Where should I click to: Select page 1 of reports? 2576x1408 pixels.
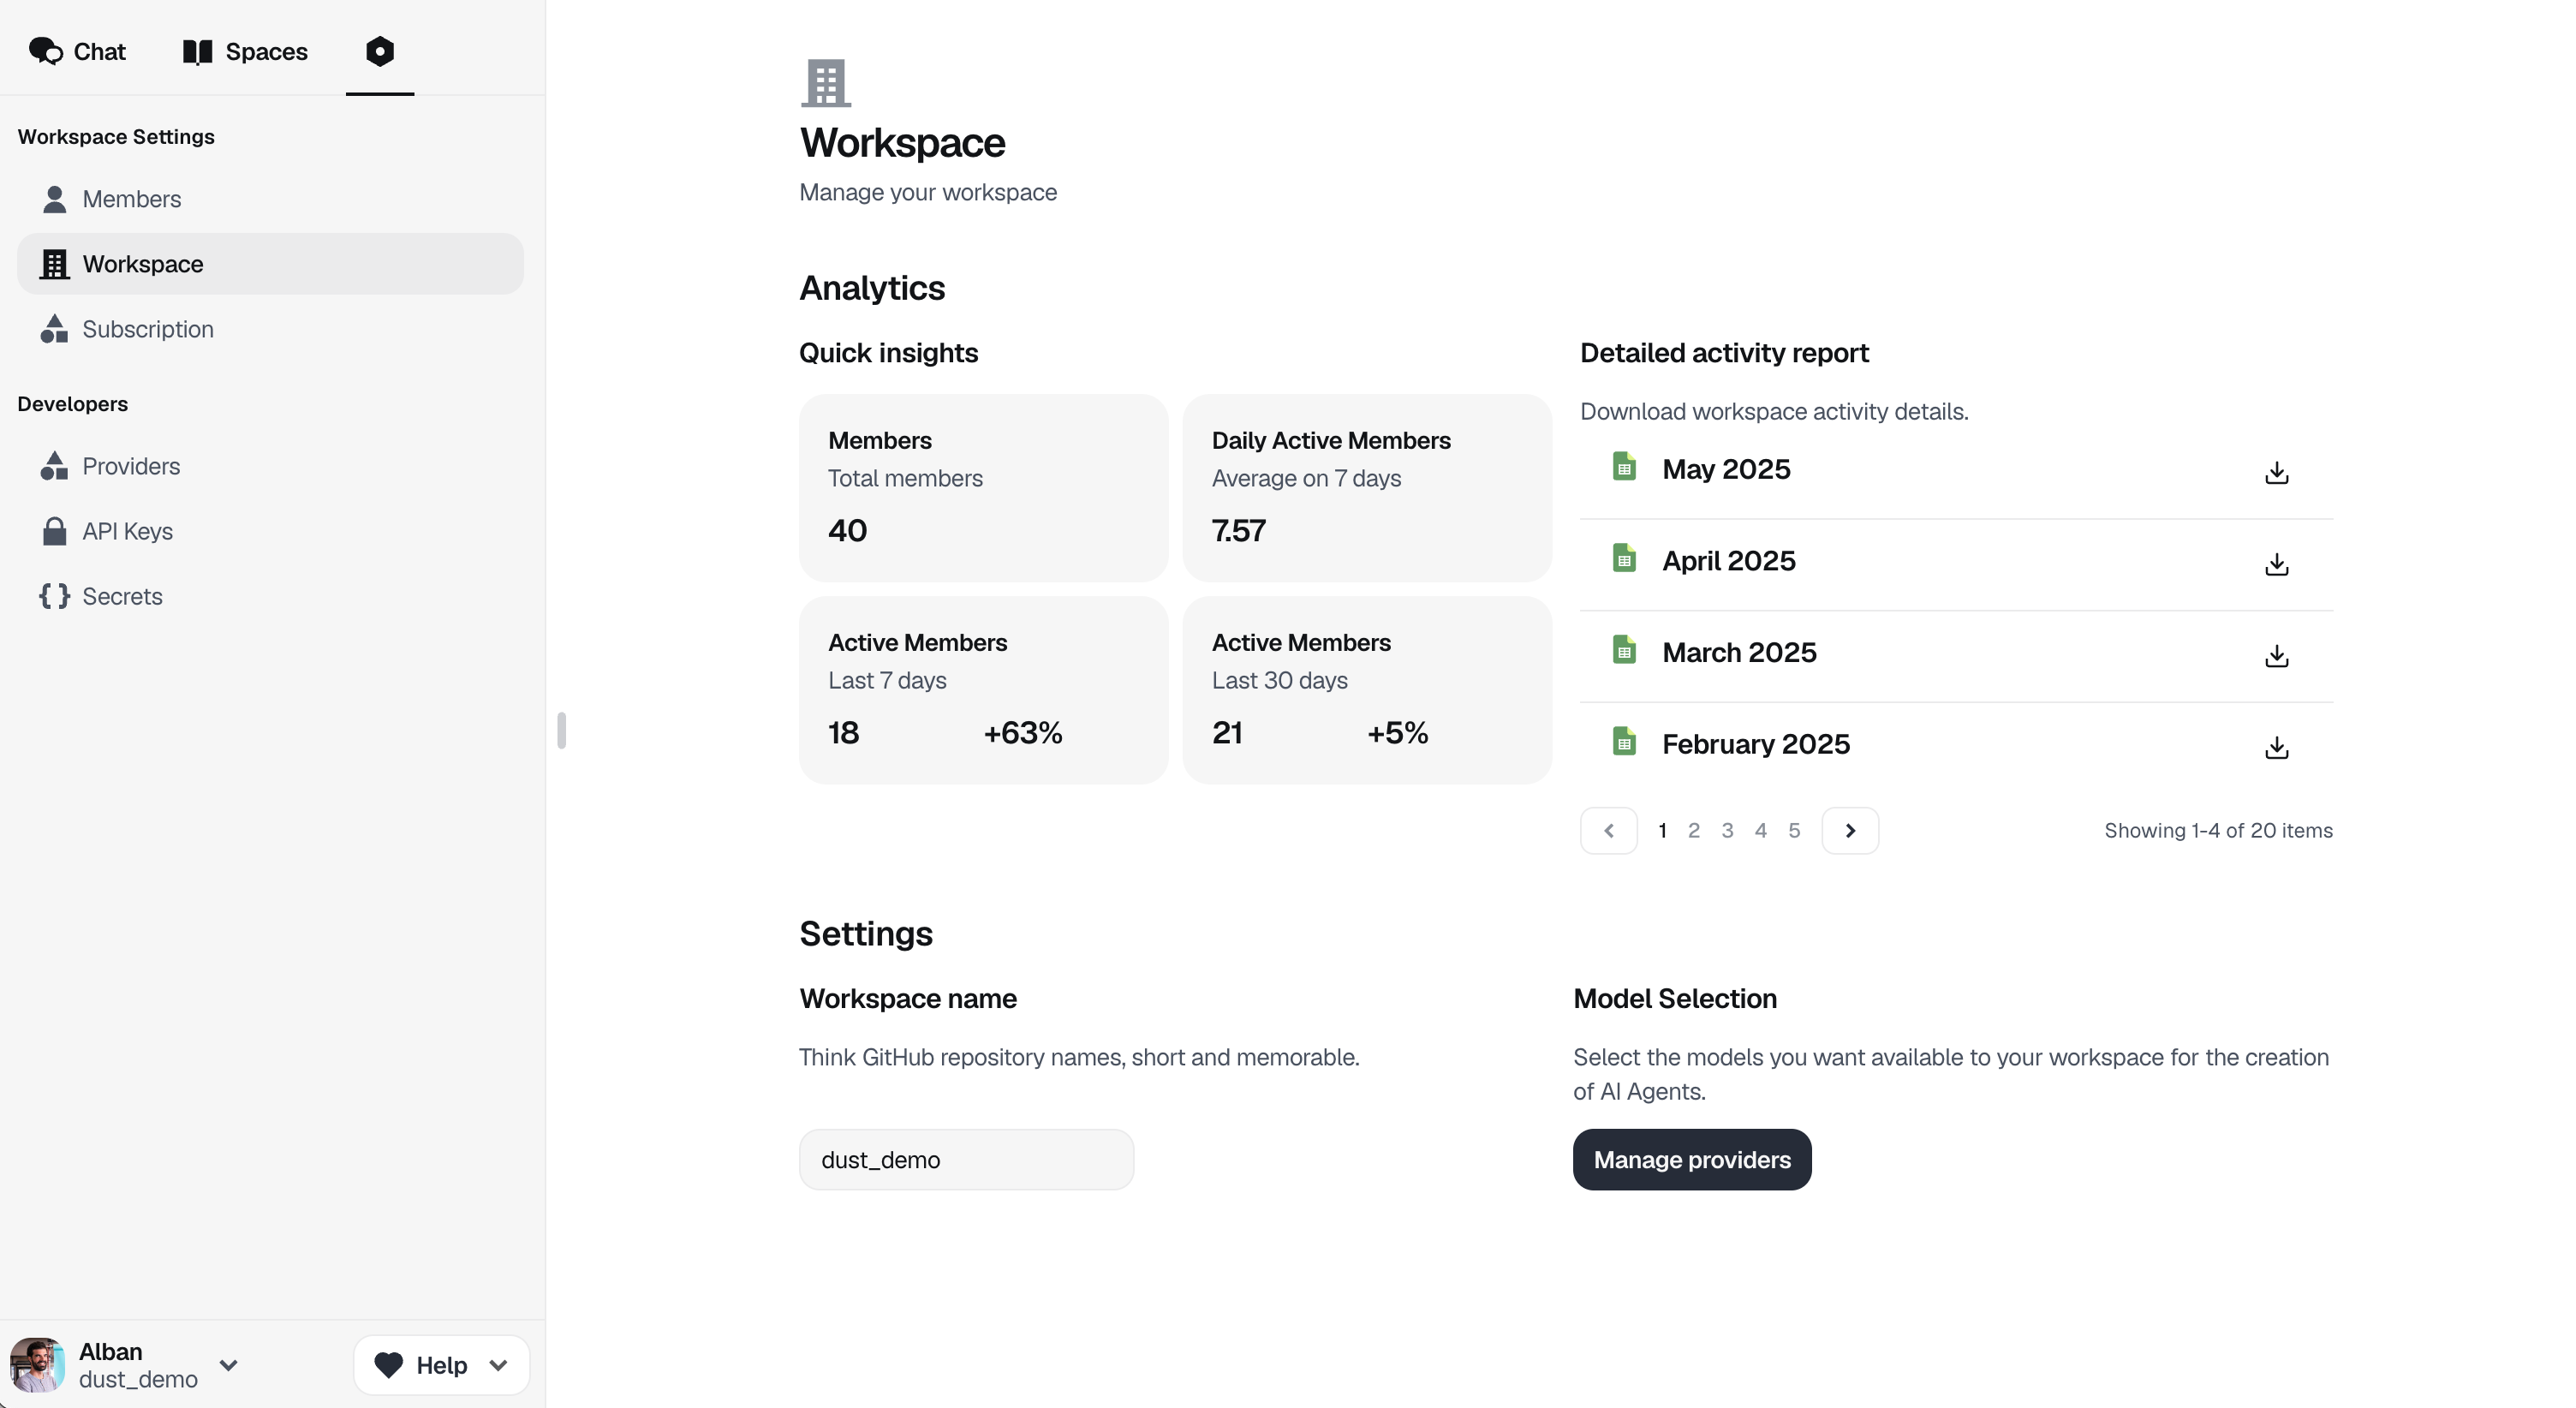click(x=1662, y=831)
